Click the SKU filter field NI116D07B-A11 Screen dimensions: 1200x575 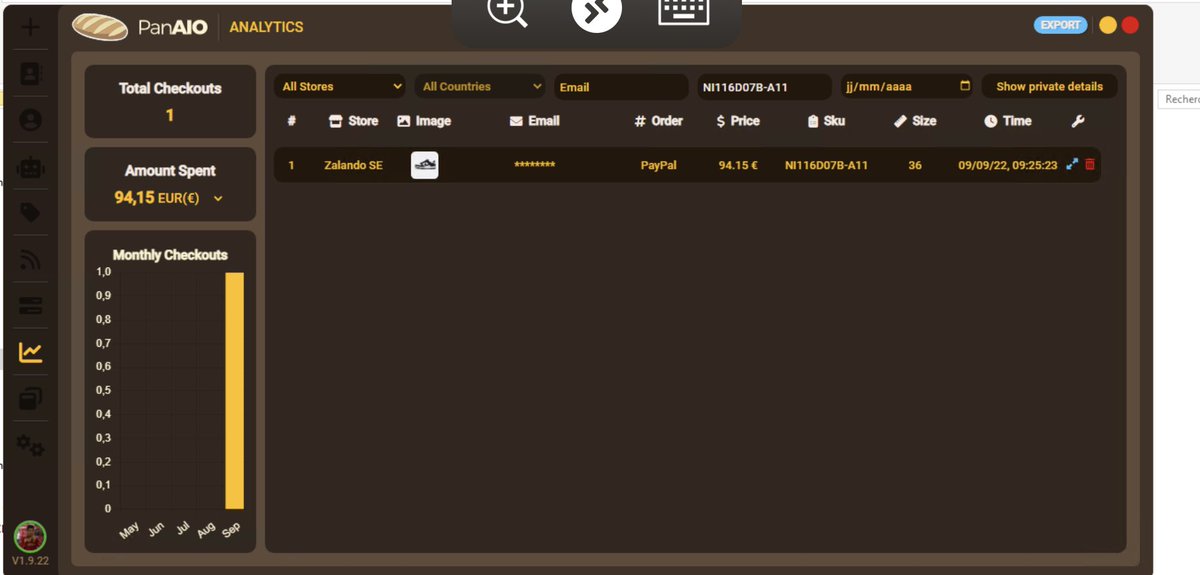point(764,87)
